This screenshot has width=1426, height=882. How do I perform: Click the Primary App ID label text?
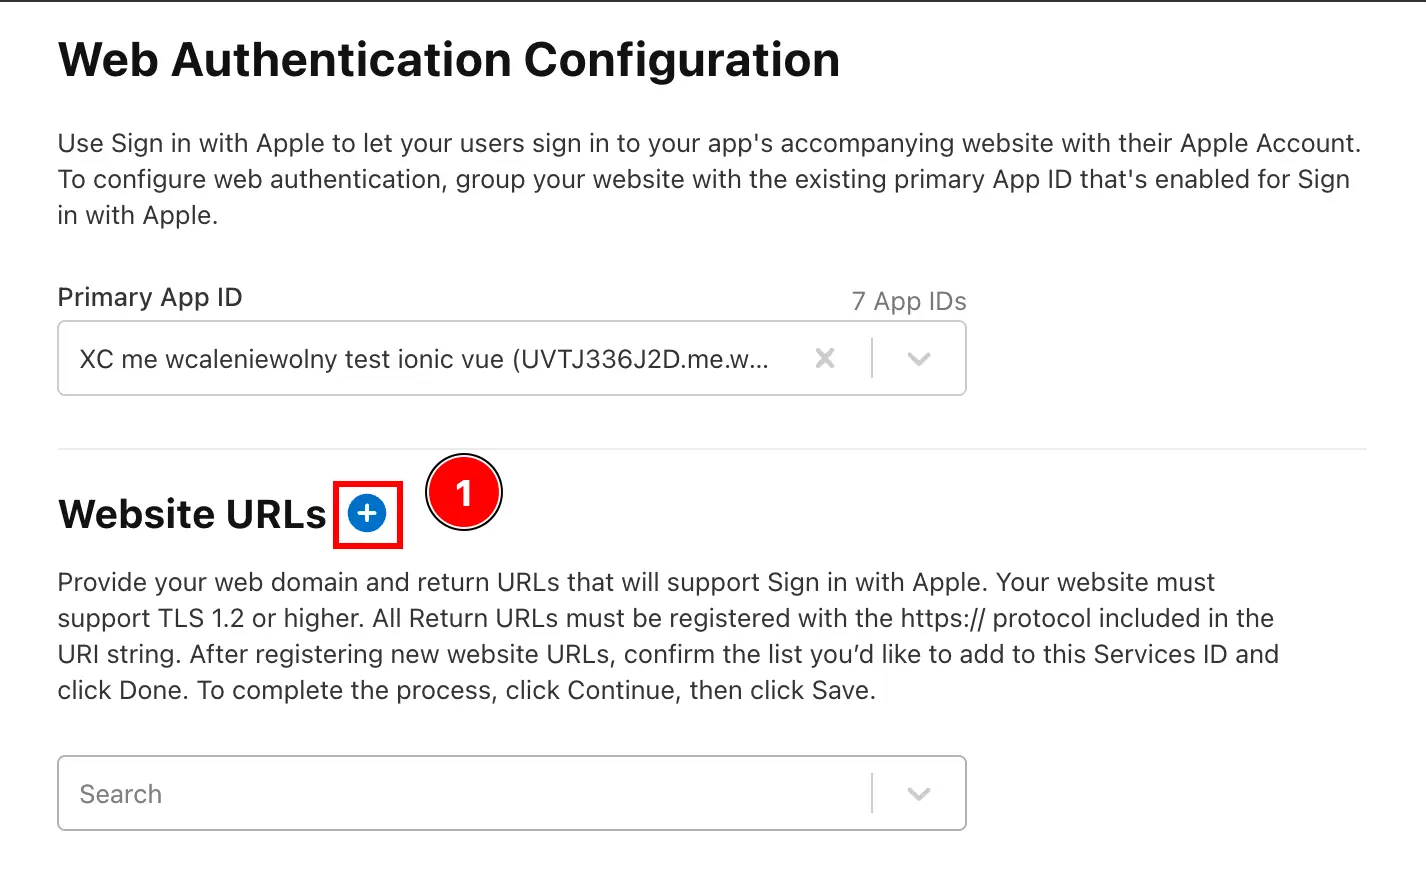(149, 297)
